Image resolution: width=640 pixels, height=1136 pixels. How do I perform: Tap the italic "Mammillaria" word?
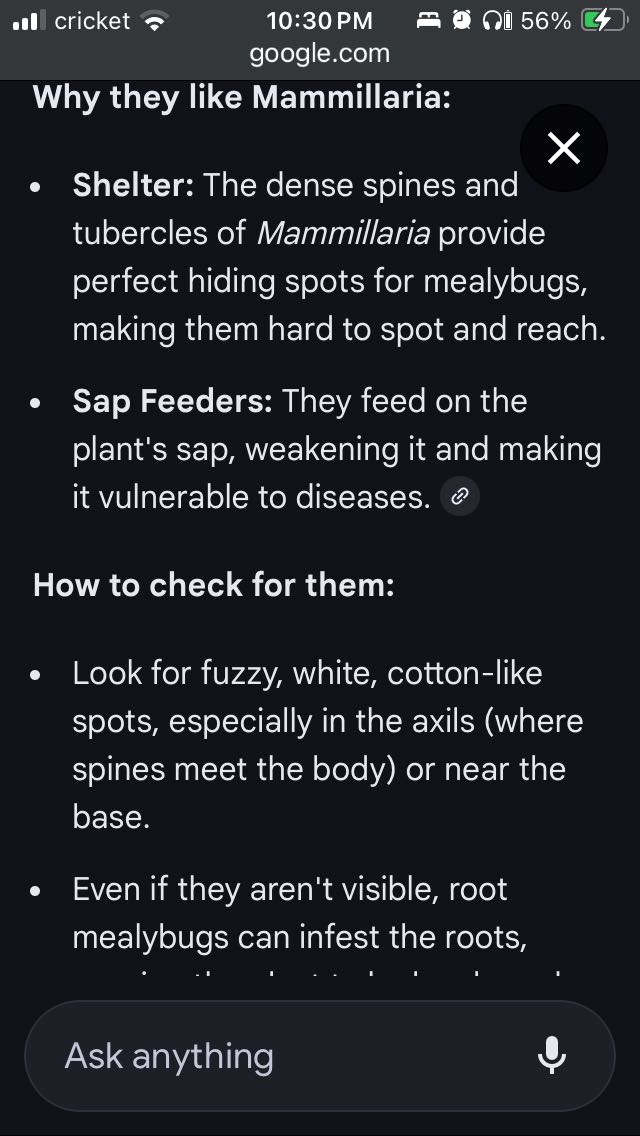pyautogui.click(x=343, y=233)
